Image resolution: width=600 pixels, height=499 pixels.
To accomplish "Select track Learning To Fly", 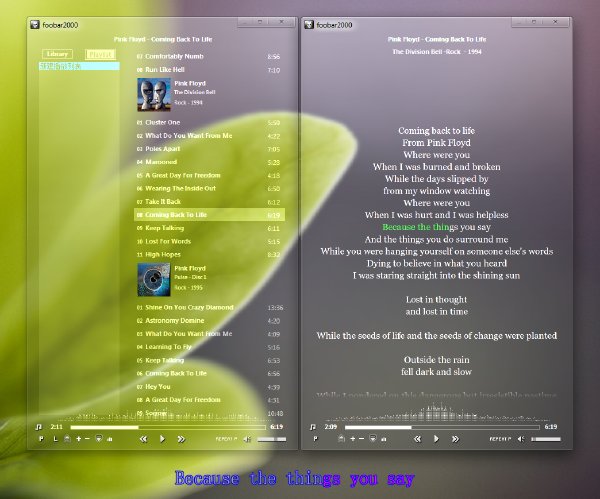I will 209,347.
